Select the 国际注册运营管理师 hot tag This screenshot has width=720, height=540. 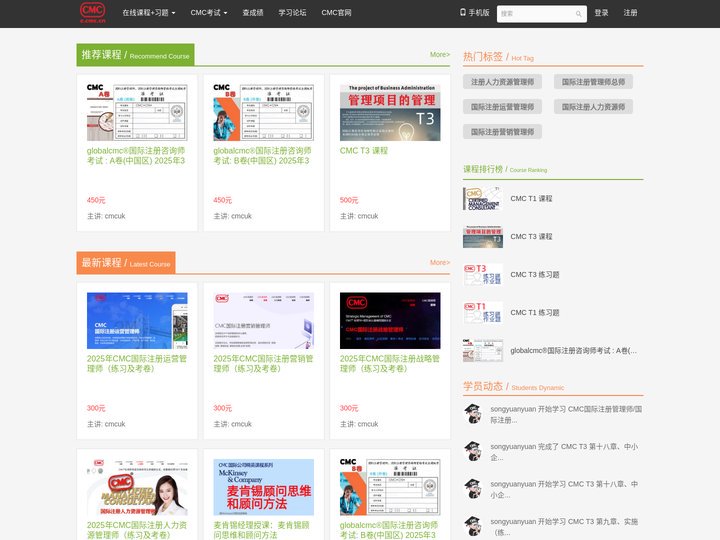pos(502,107)
